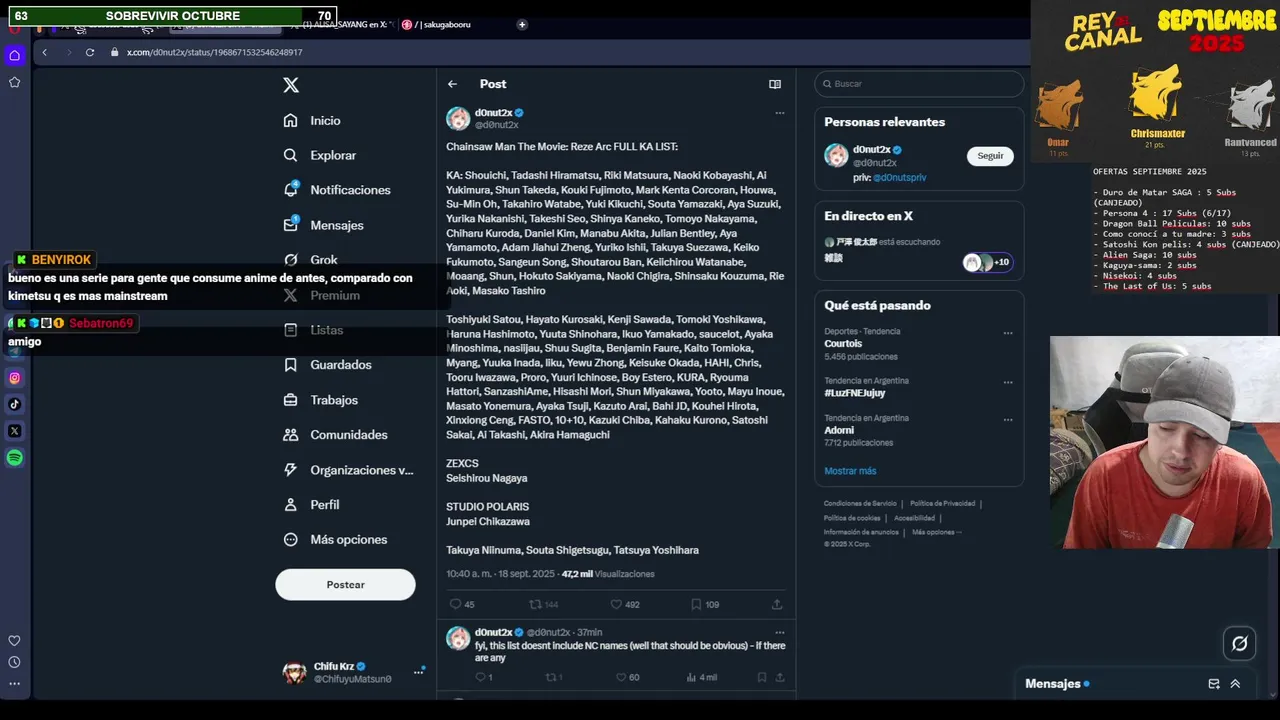Like the post showing 492 likes
Image resolution: width=1280 pixels, height=720 pixels.
[x=625, y=604]
